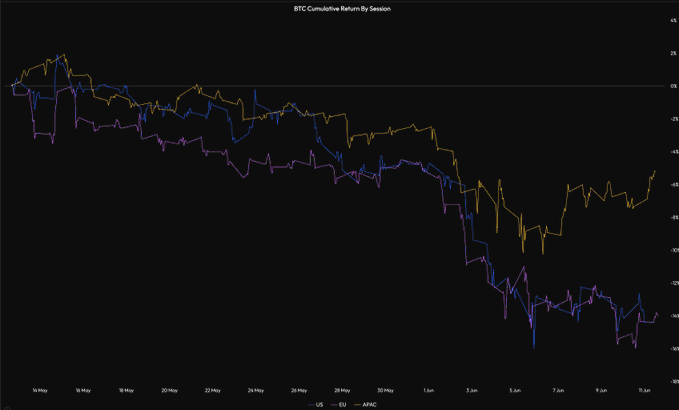
Task: Click the 18 May date label
Action: tap(126, 391)
